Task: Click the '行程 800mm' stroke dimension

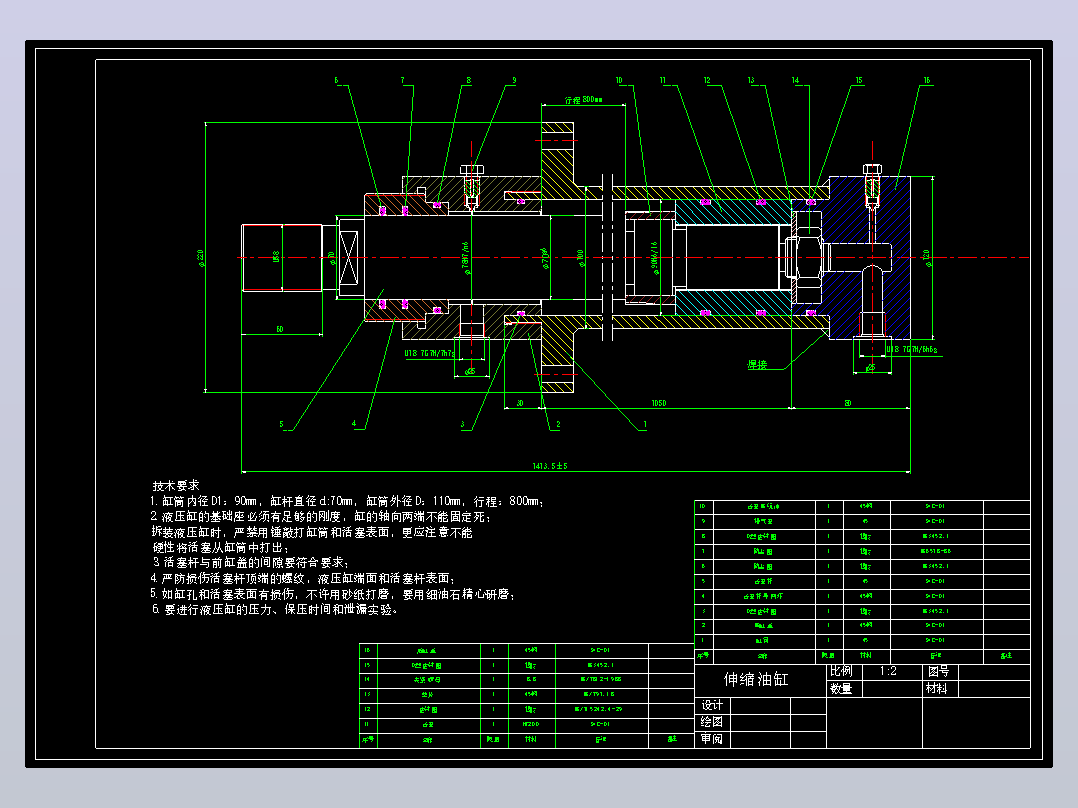Action: (584, 100)
